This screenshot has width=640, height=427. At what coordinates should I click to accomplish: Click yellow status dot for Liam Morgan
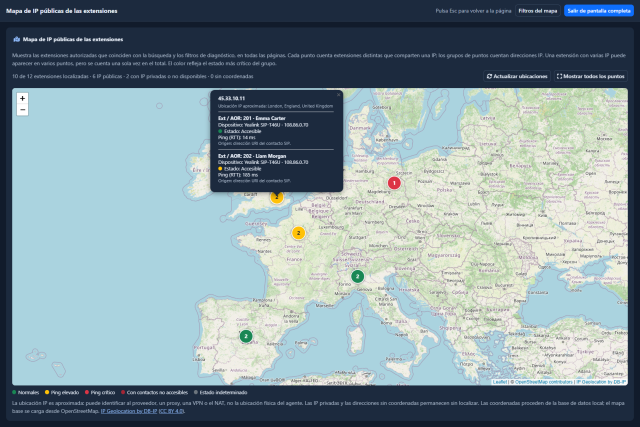pos(220,169)
